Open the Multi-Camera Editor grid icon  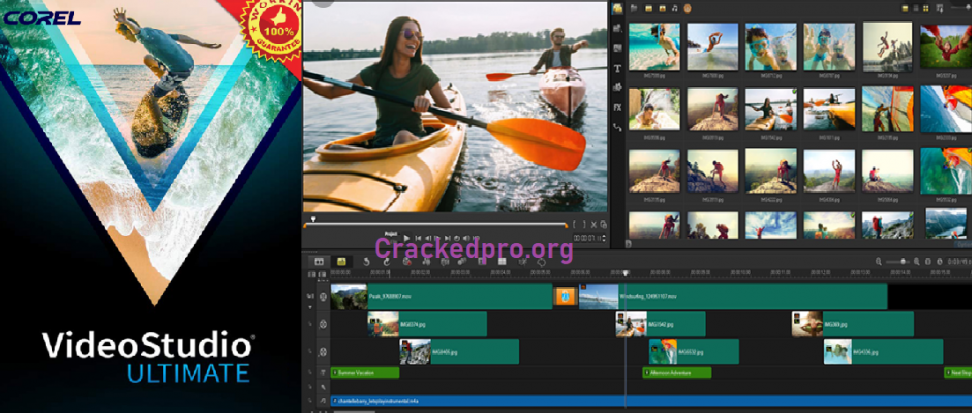coord(502,262)
